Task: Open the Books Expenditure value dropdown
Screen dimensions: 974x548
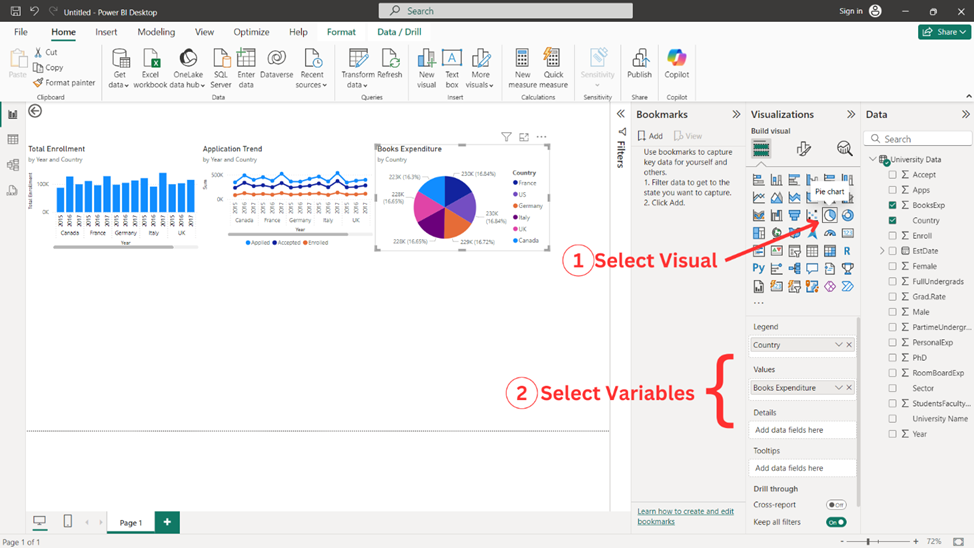Action: point(839,388)
